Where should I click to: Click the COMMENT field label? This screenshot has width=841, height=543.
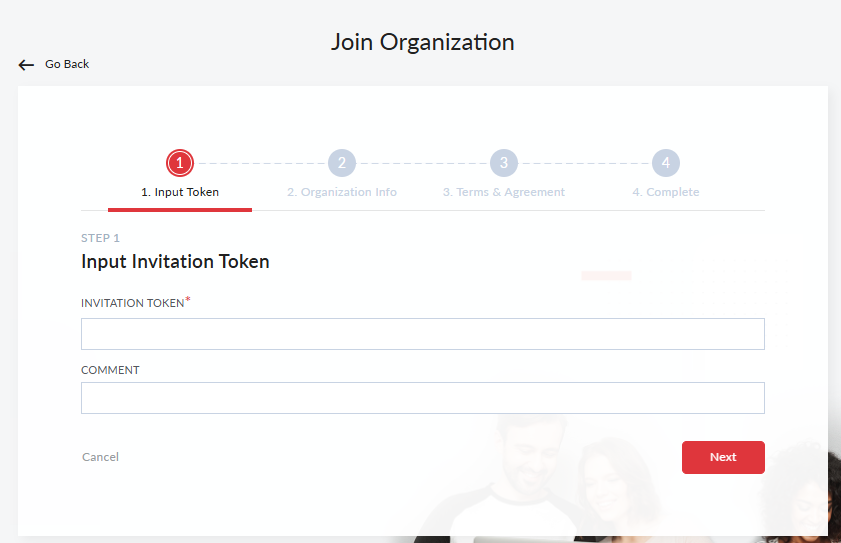click(x=110, y=370)
